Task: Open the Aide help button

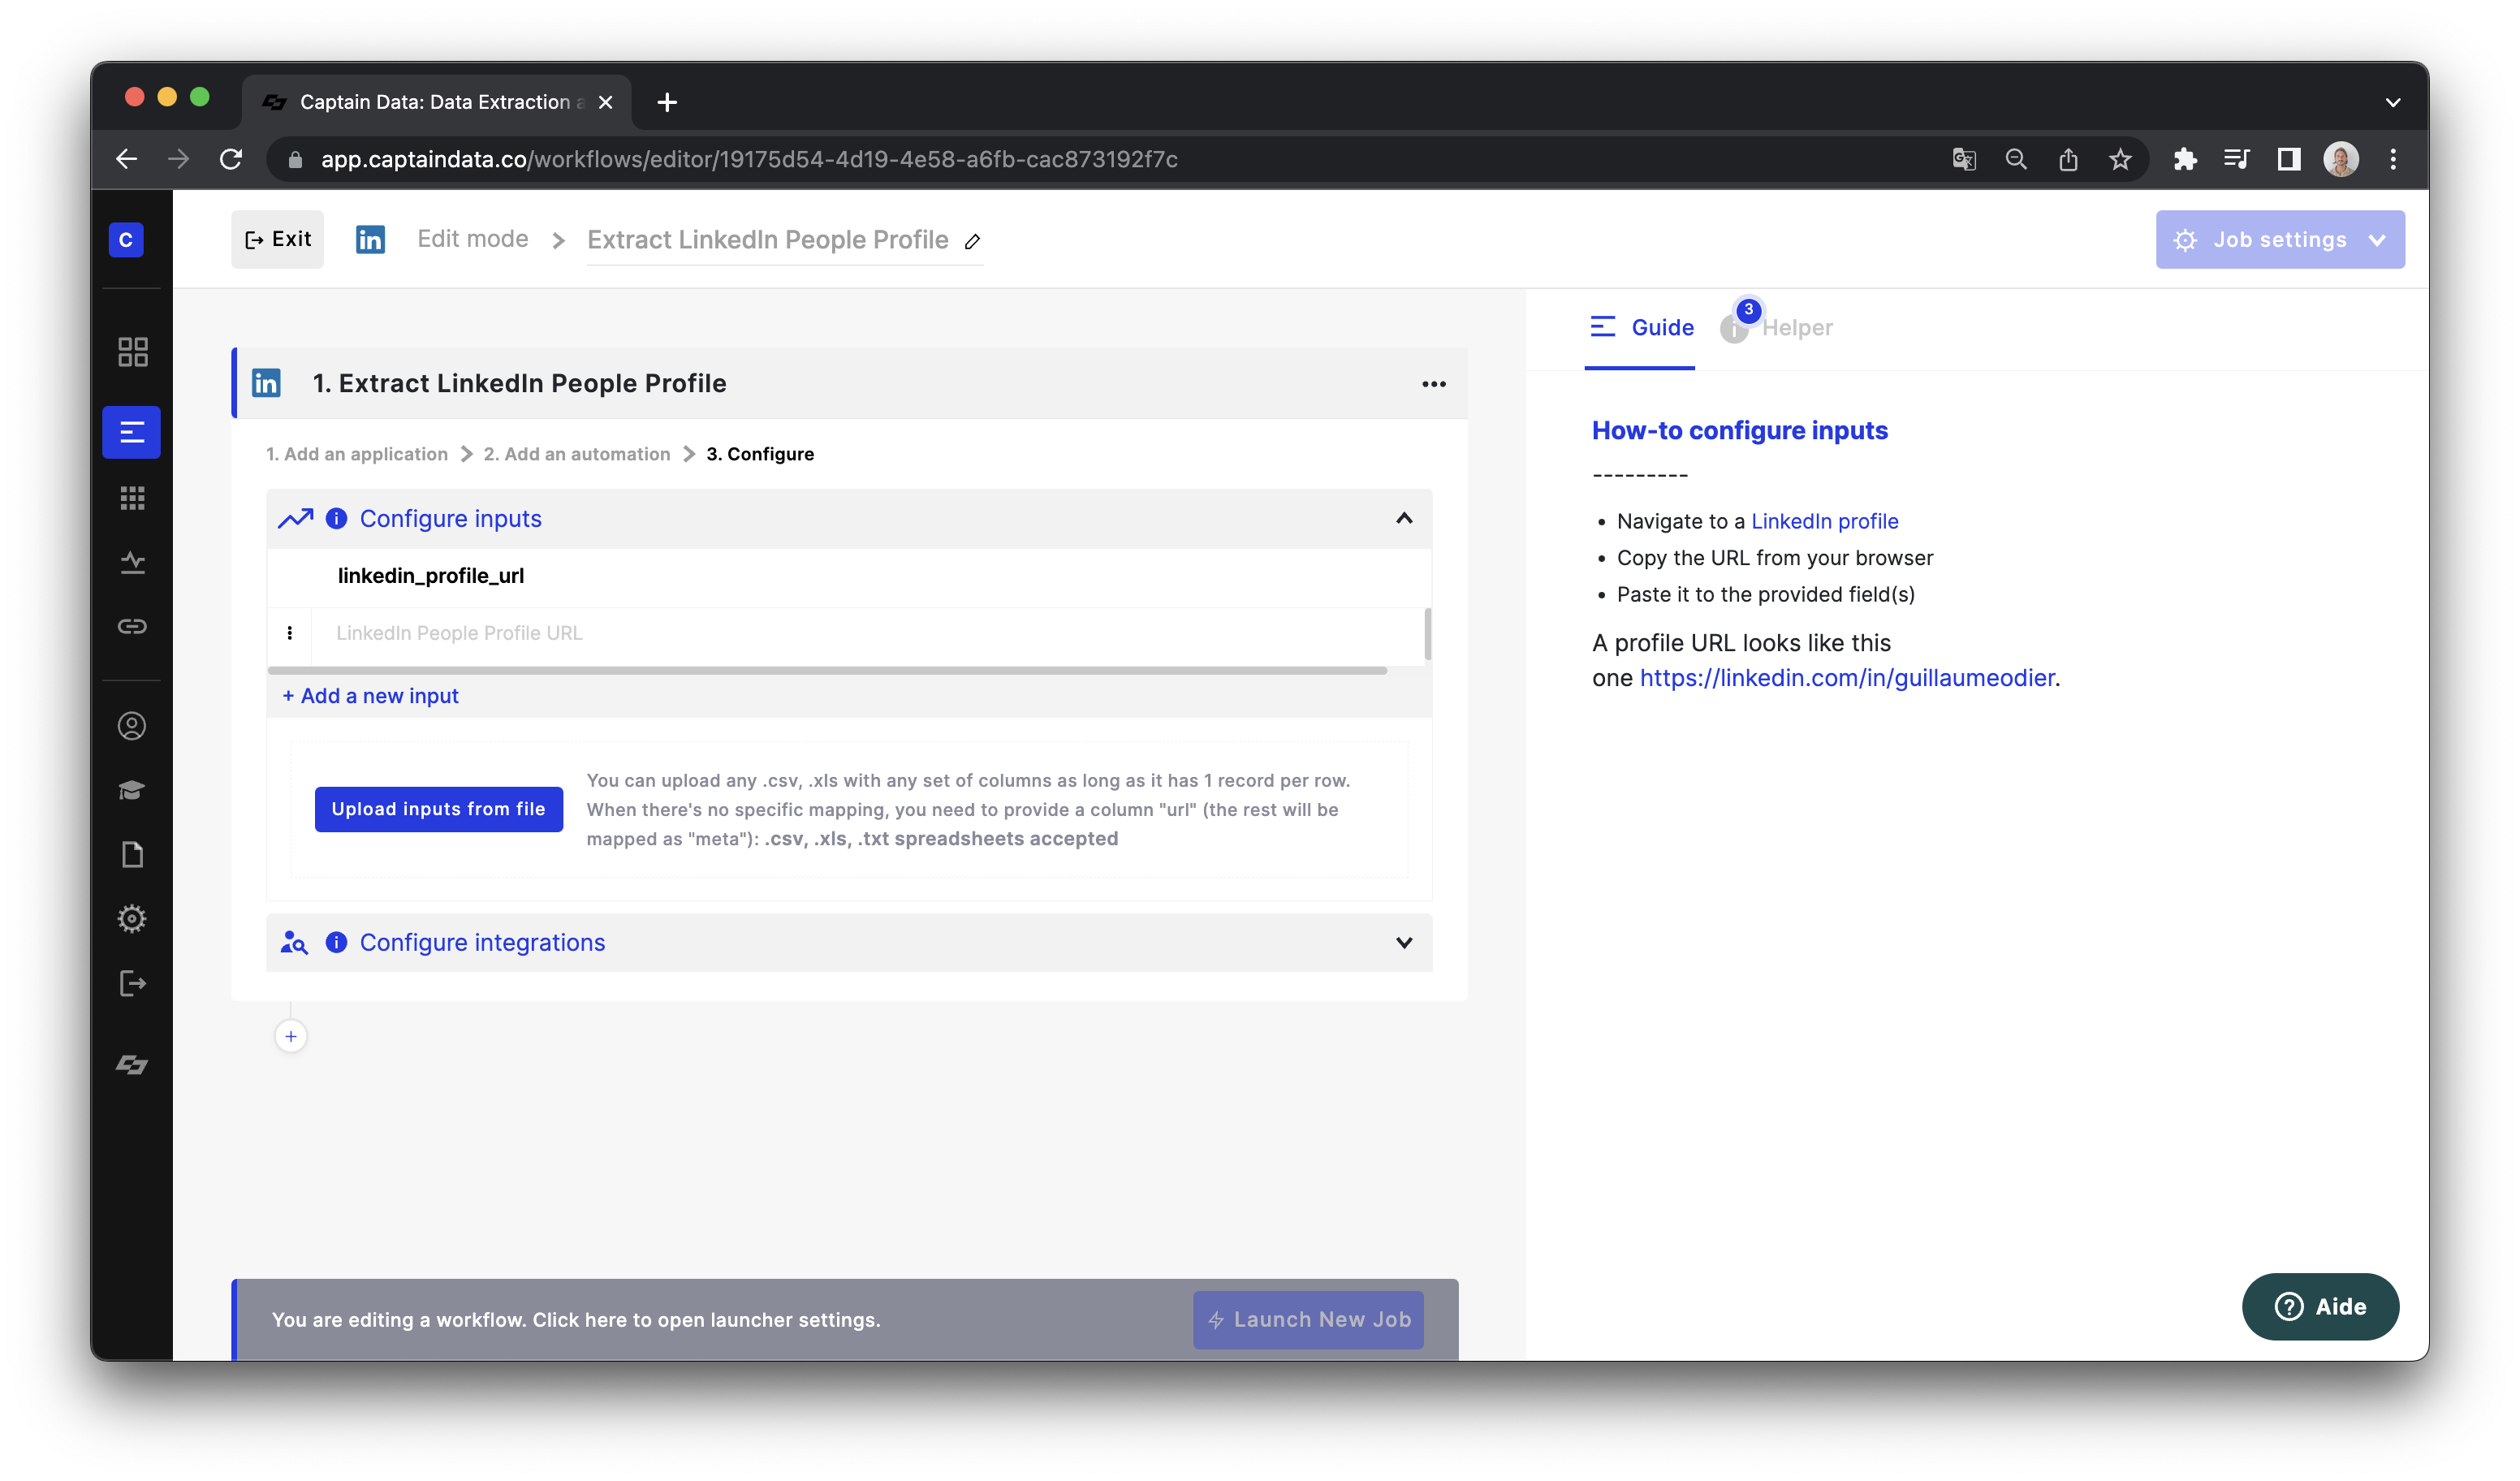Action: click(2320, 1307)
